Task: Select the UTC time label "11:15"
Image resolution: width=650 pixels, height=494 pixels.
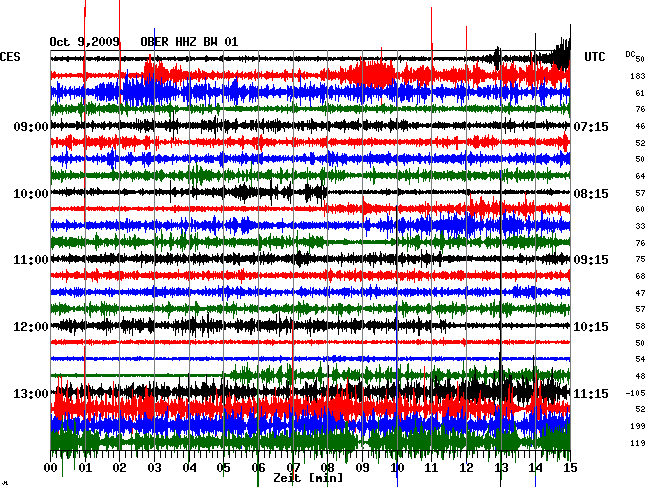Action: [591, 393]
